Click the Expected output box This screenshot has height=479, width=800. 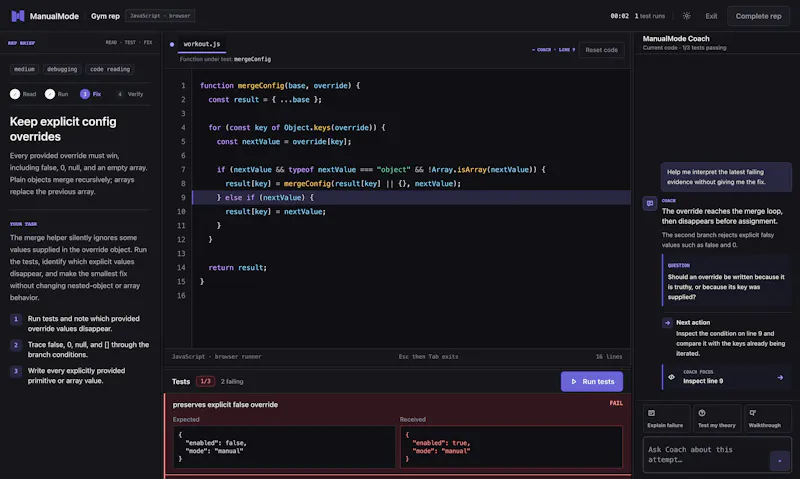coord(284,447)
